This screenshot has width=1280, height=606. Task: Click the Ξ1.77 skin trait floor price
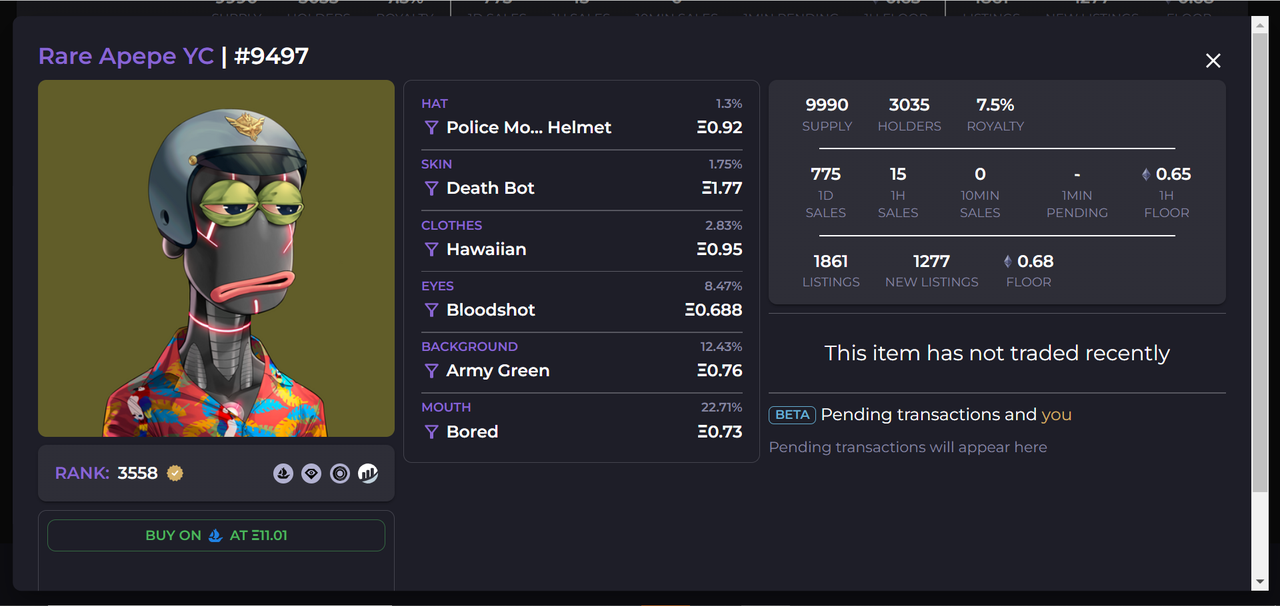tap(722, 189)
